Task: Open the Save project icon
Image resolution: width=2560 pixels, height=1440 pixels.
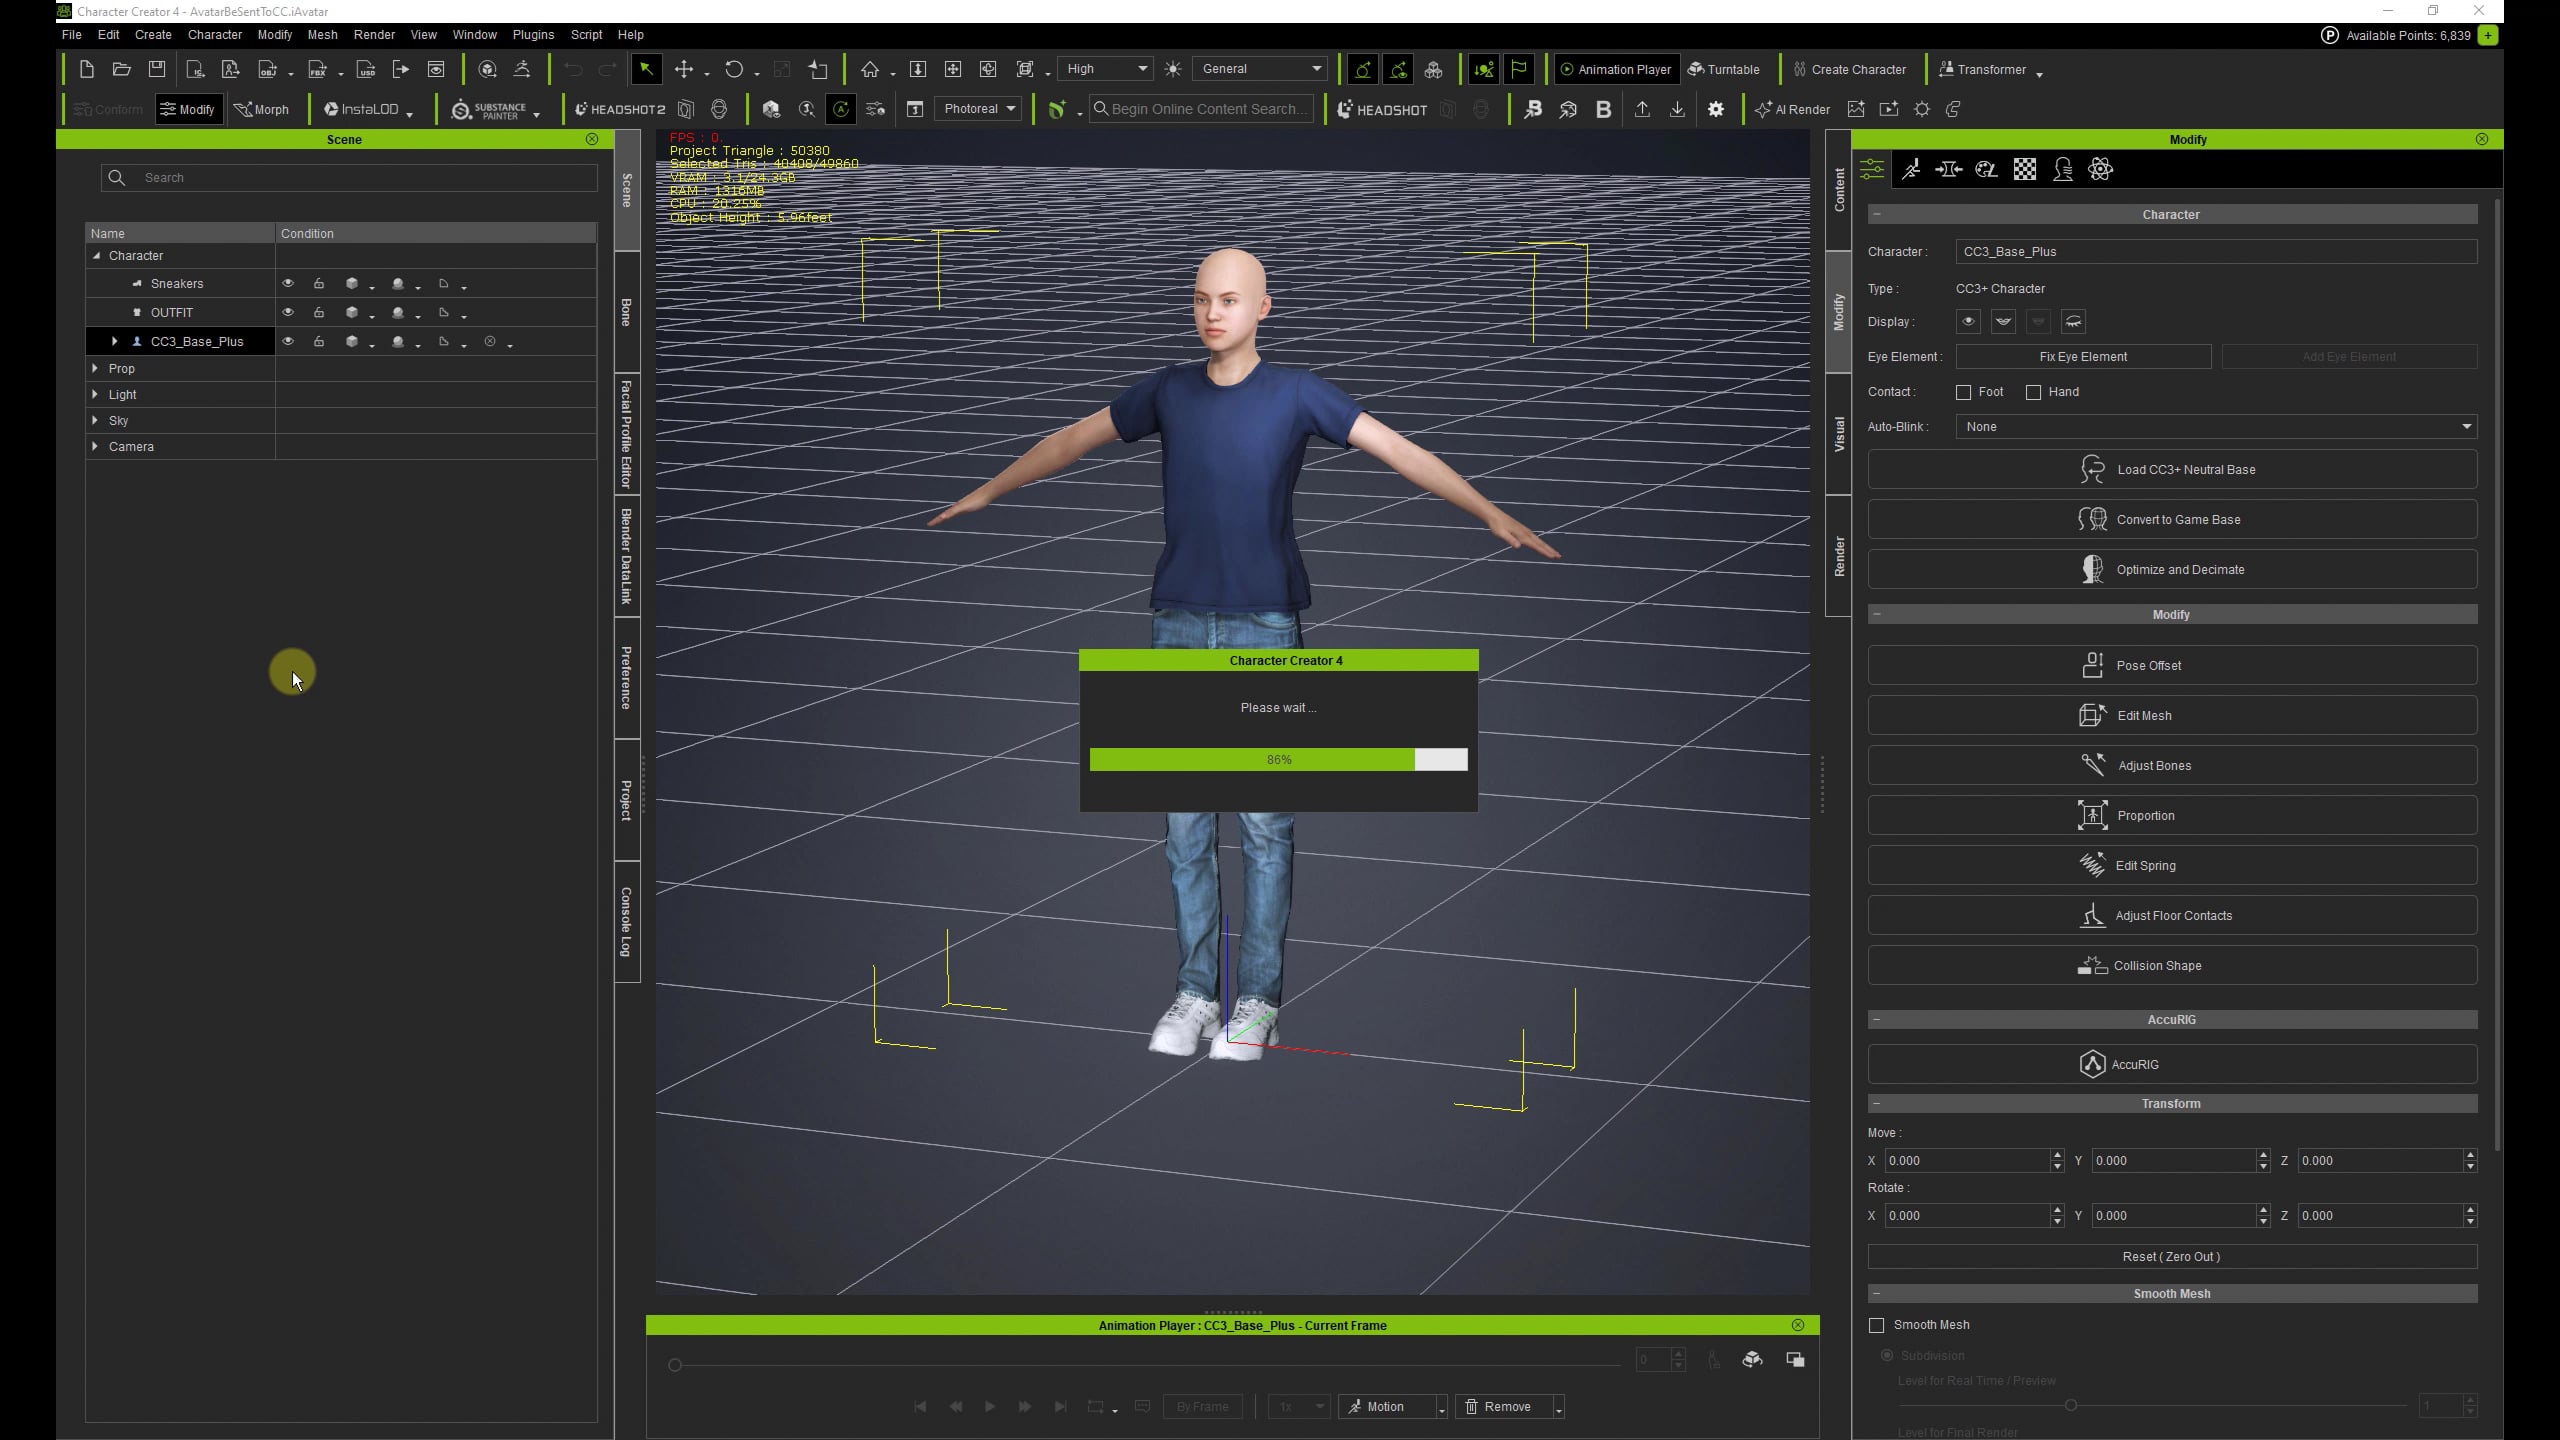Action: (x=157, y=70)
